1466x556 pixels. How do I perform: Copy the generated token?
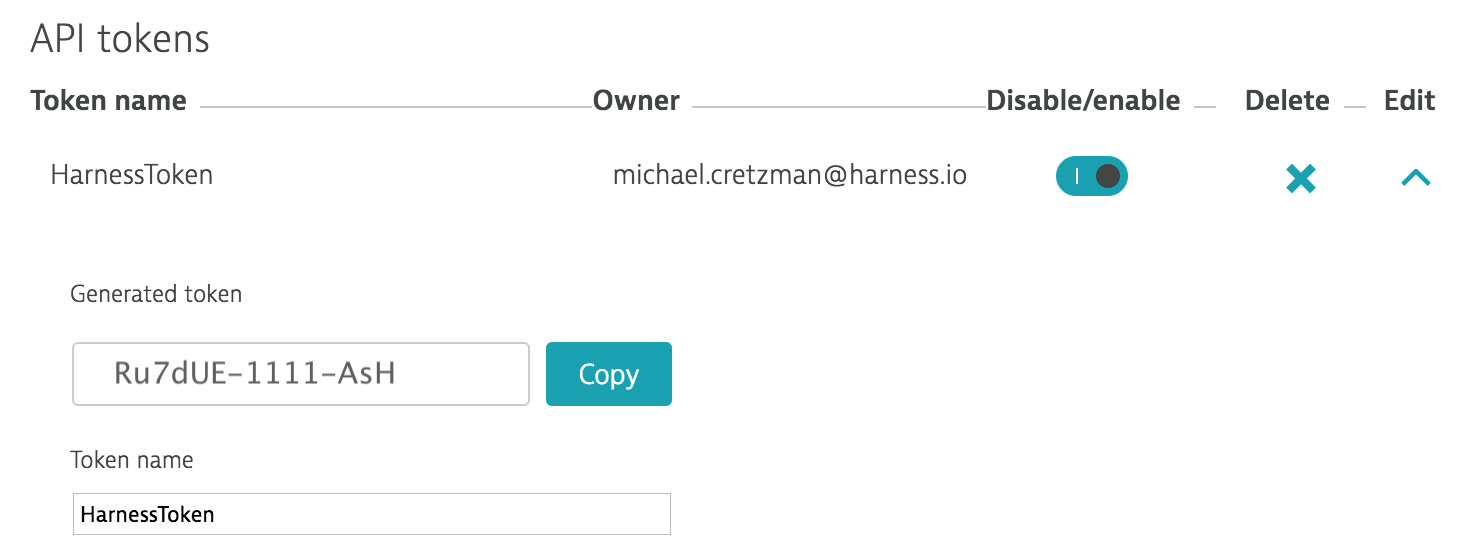coord(608,374)
